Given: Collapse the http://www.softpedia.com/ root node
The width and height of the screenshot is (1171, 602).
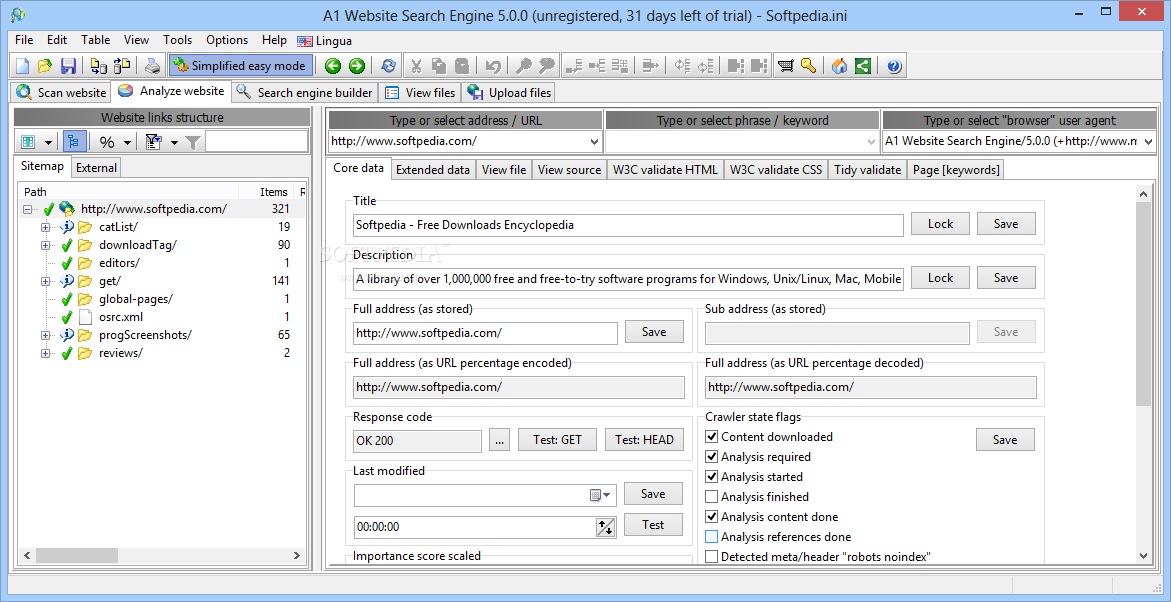Looking at the screenshot, I should [x=28, y=209].
